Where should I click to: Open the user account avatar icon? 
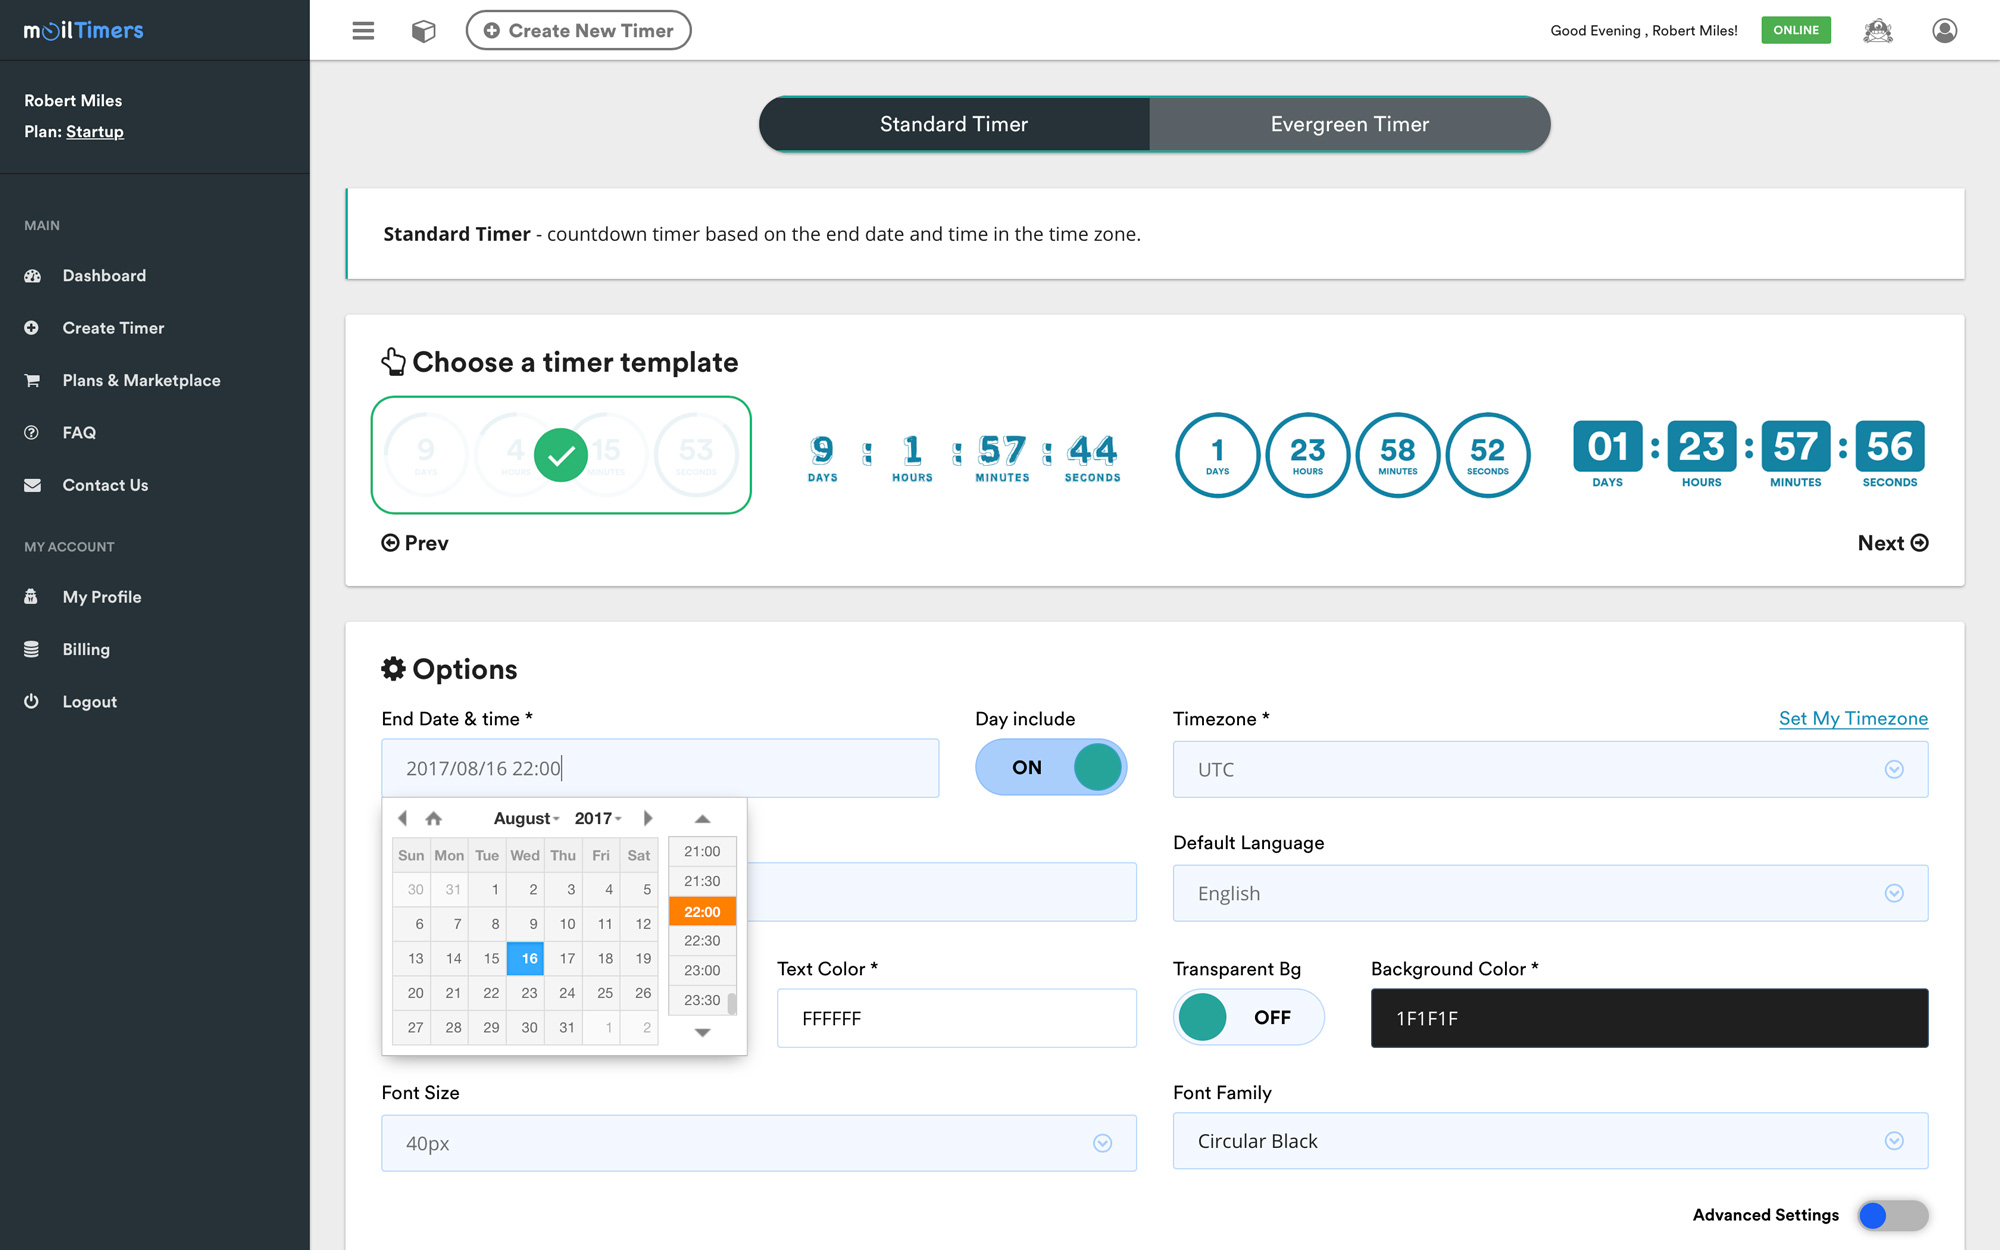(1944, 31)
